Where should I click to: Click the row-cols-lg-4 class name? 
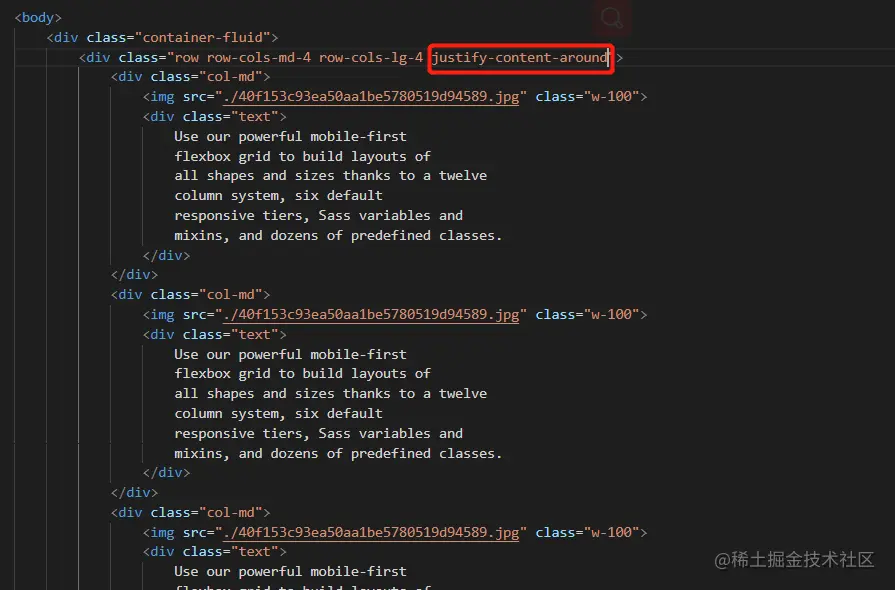click(x=371, y=58)
